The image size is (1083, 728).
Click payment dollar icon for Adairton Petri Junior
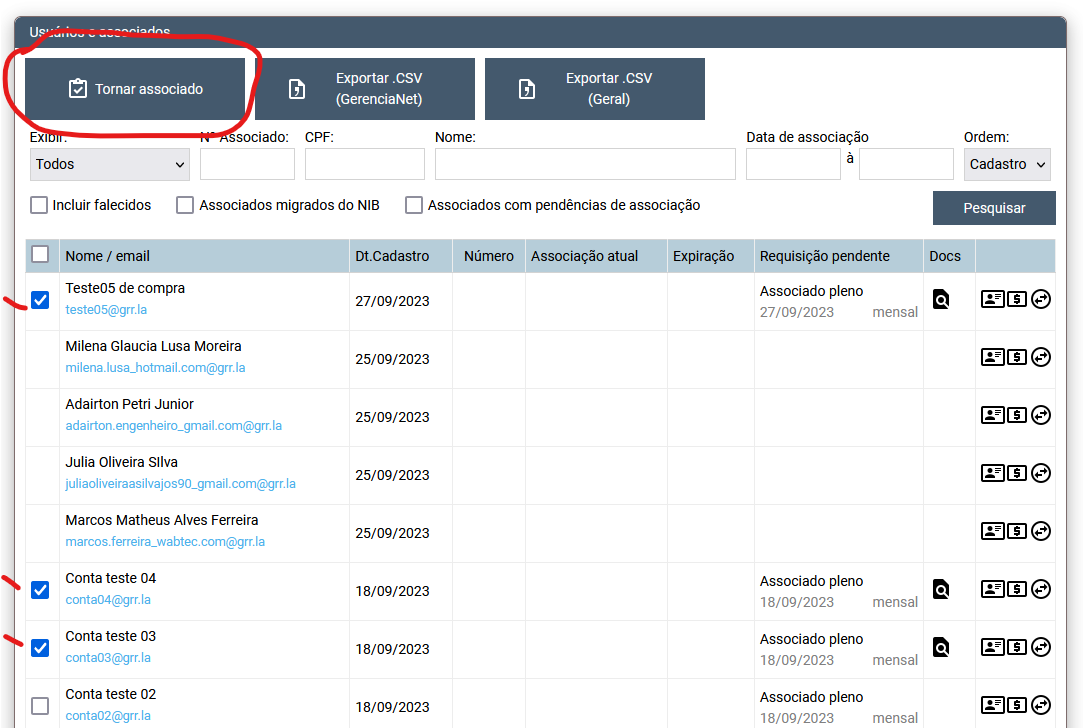tap(1017, 416)
